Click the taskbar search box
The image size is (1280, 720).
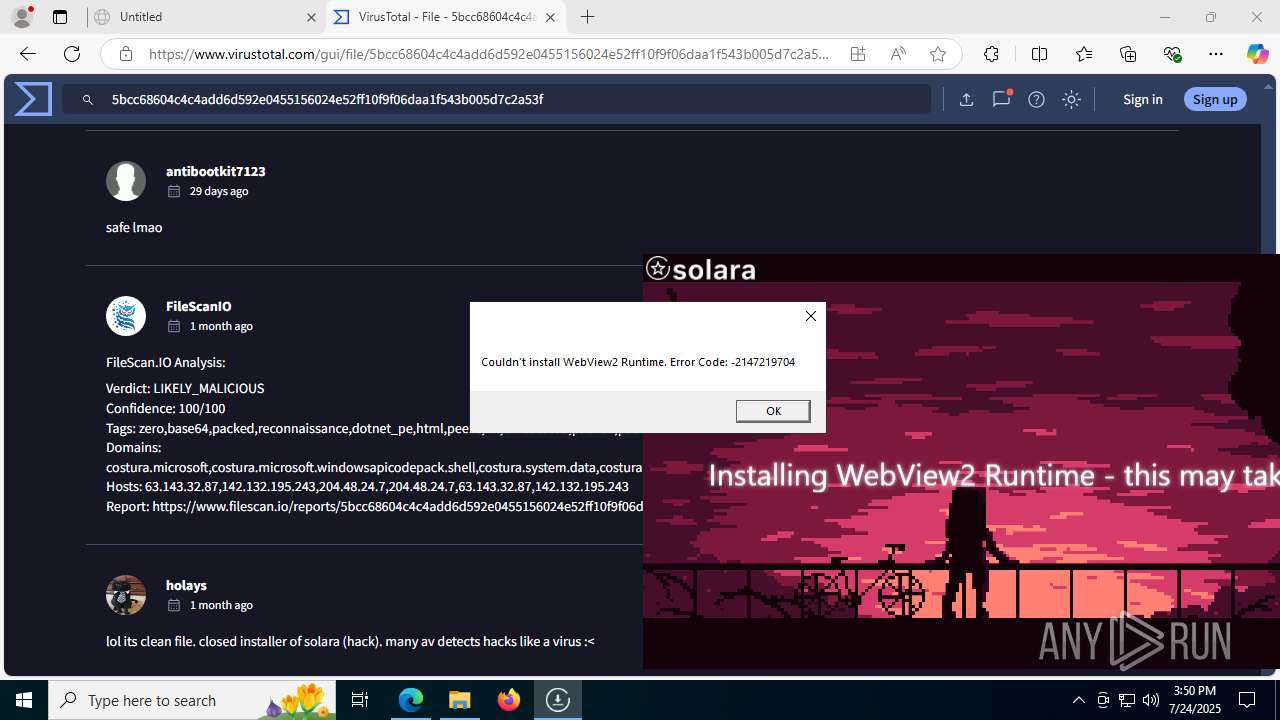click(x=192, y=700)
